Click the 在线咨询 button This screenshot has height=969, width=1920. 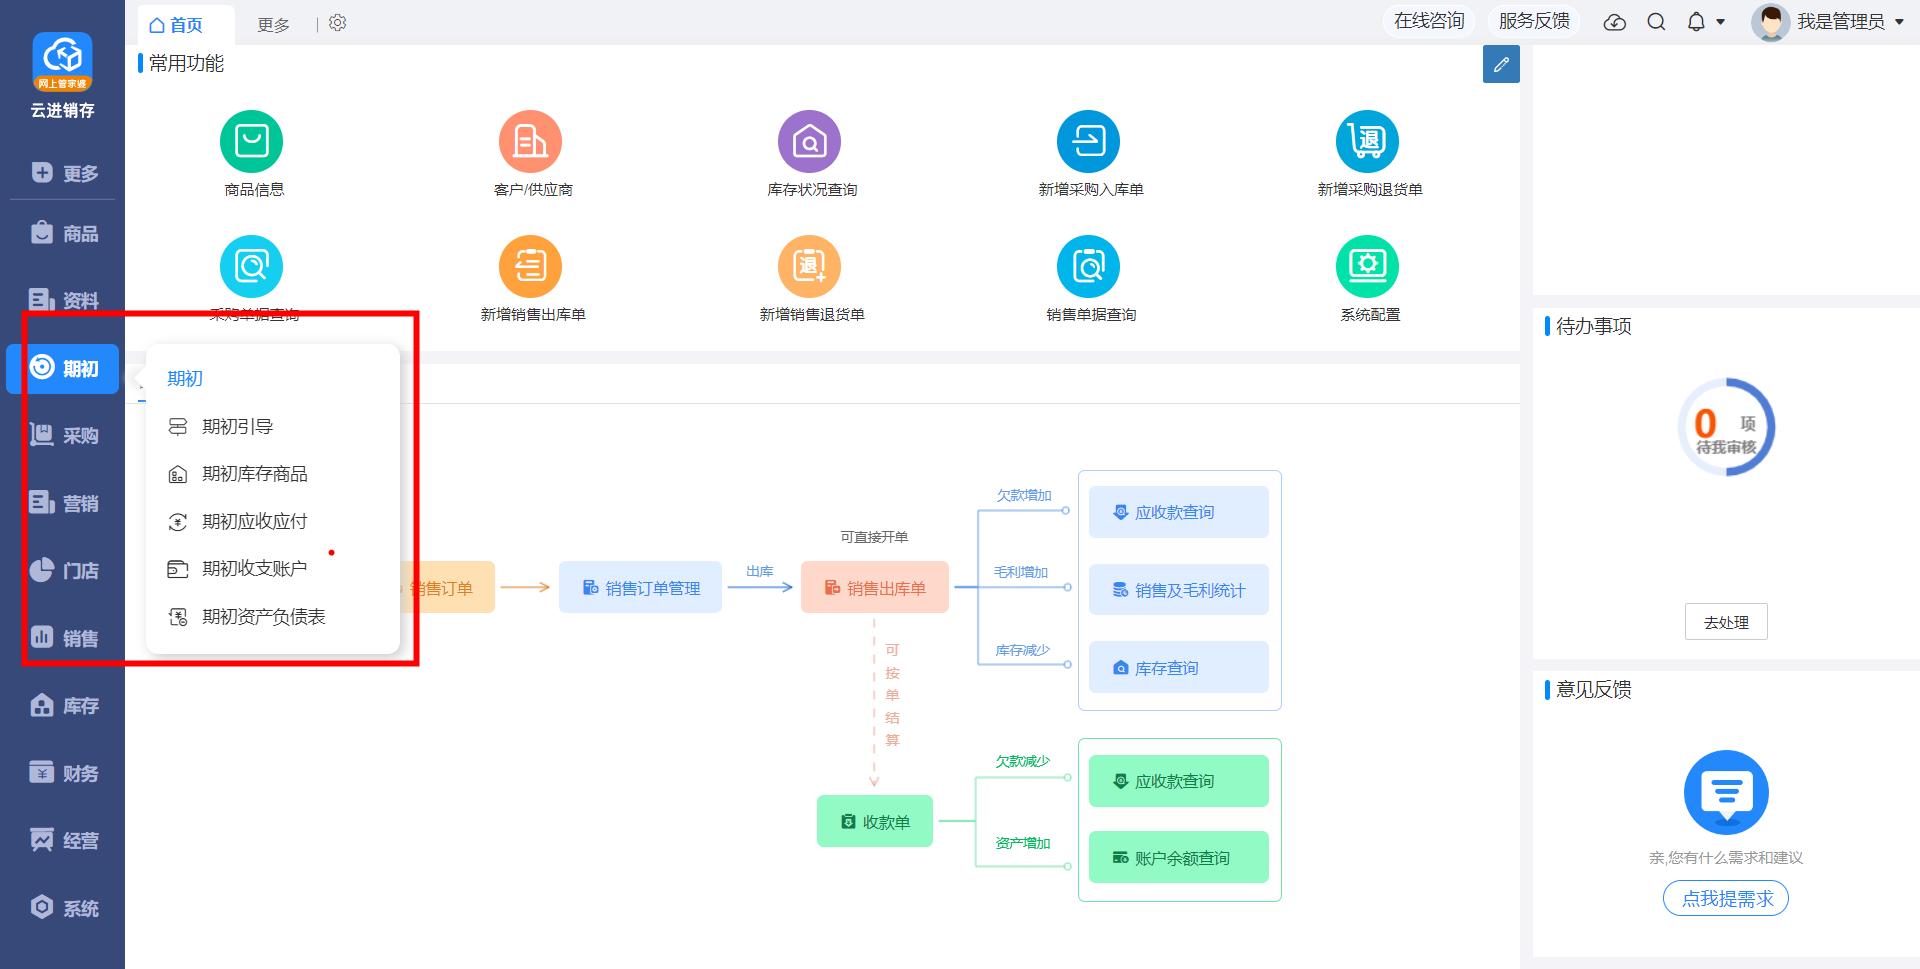[x=1429, y=21]
